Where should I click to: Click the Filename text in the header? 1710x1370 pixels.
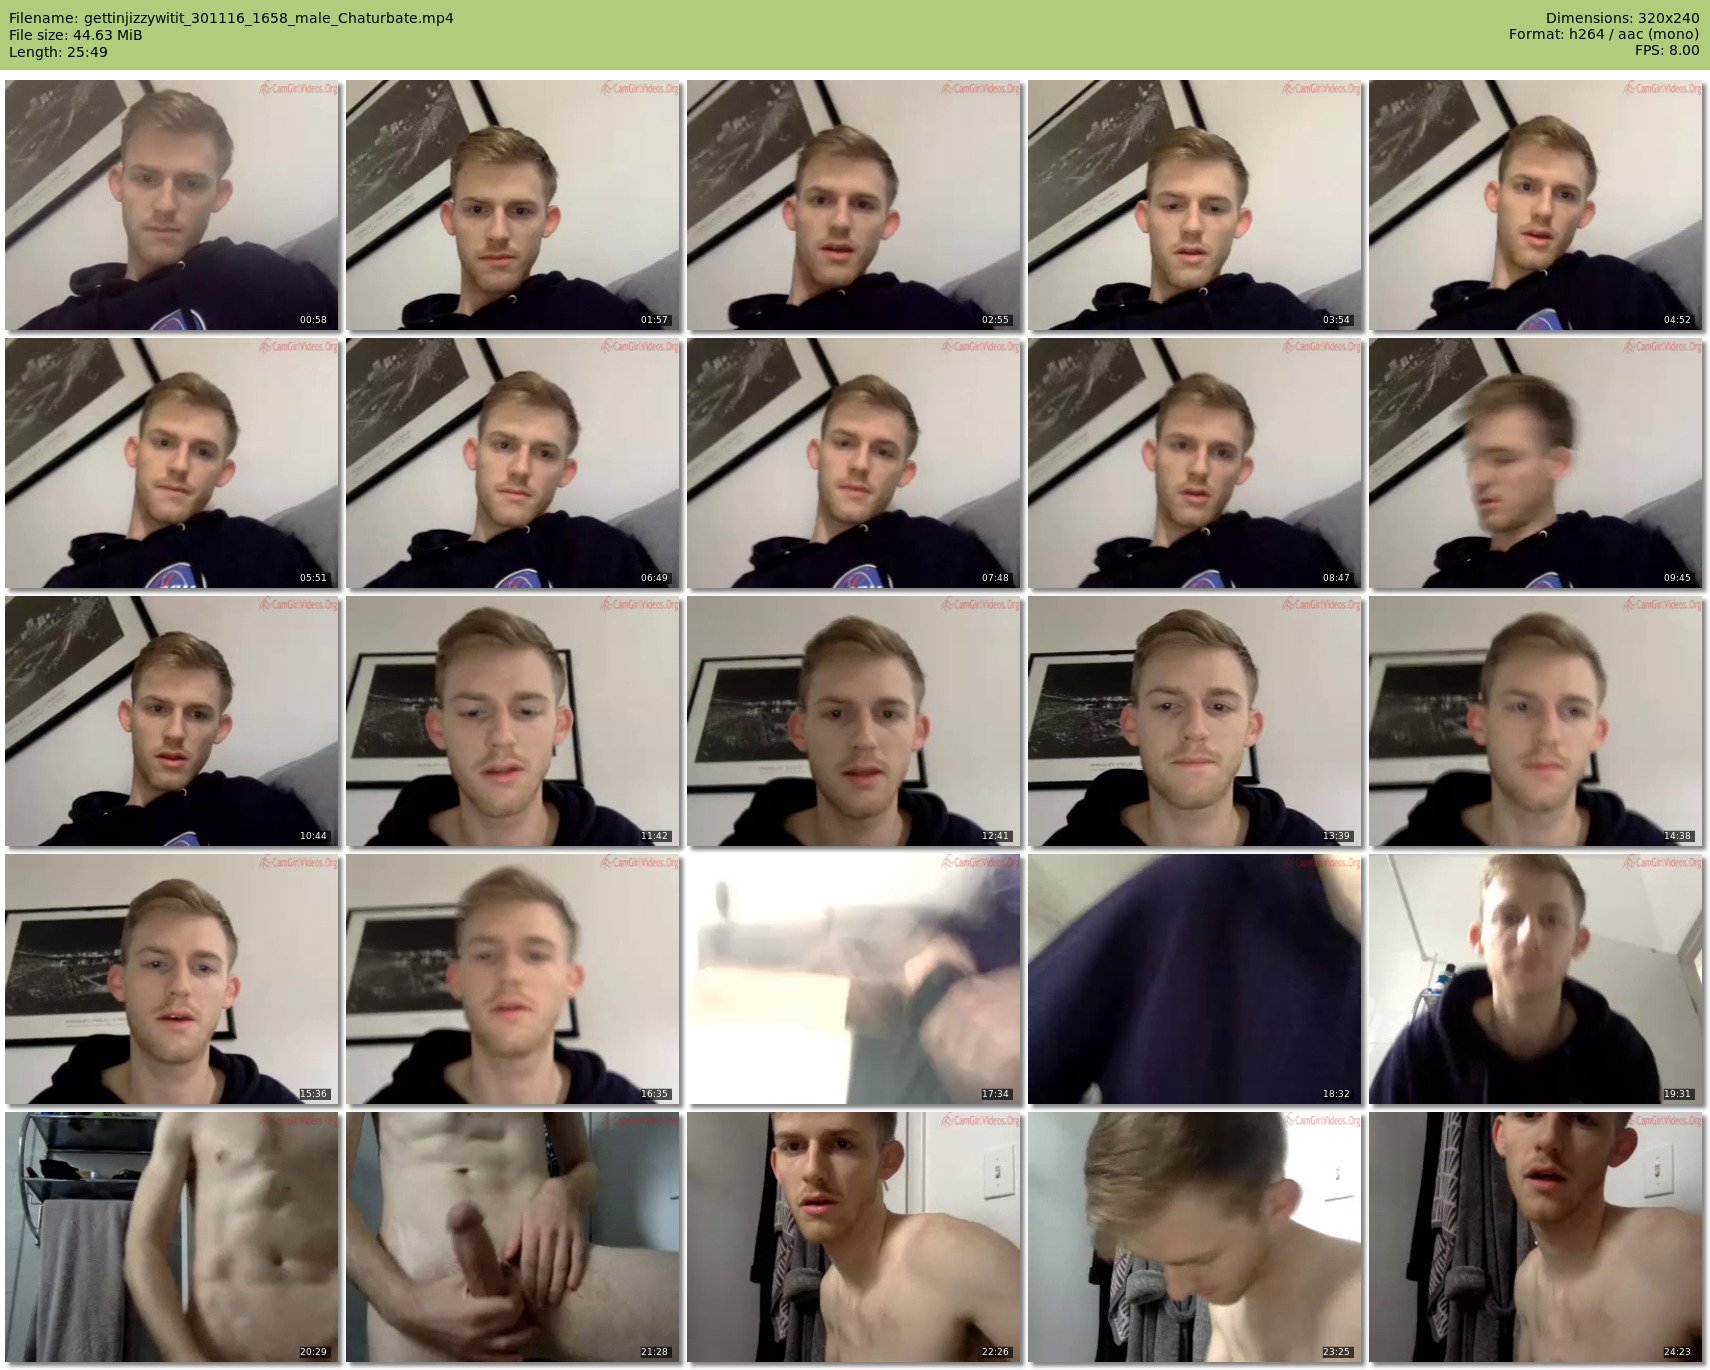coord(231,18)
